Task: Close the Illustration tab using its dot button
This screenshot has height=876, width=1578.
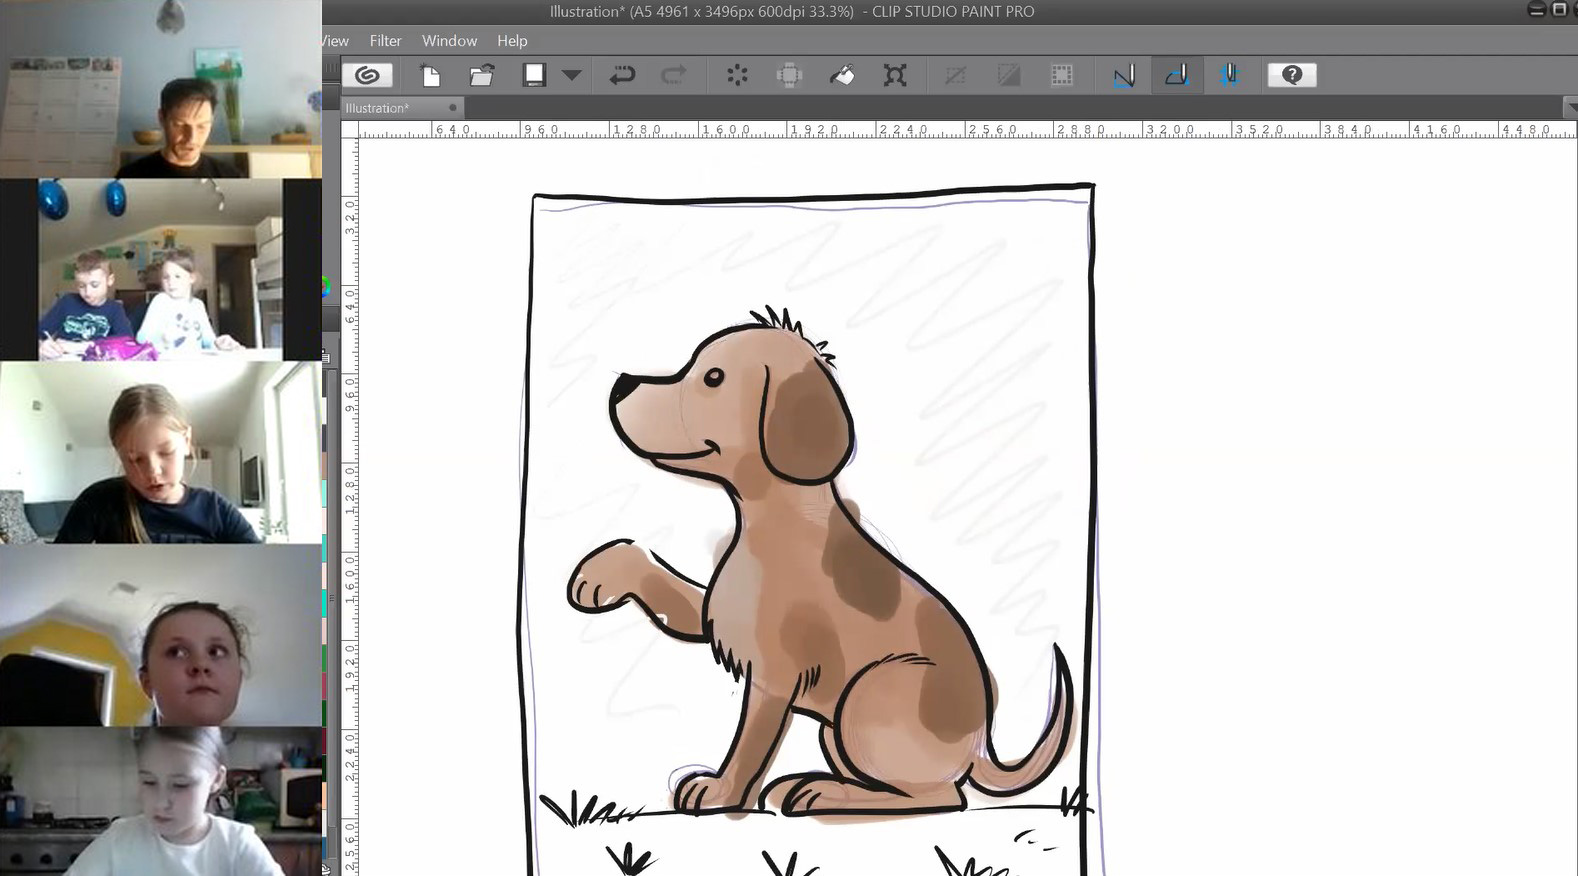Action: click(453, 108)
